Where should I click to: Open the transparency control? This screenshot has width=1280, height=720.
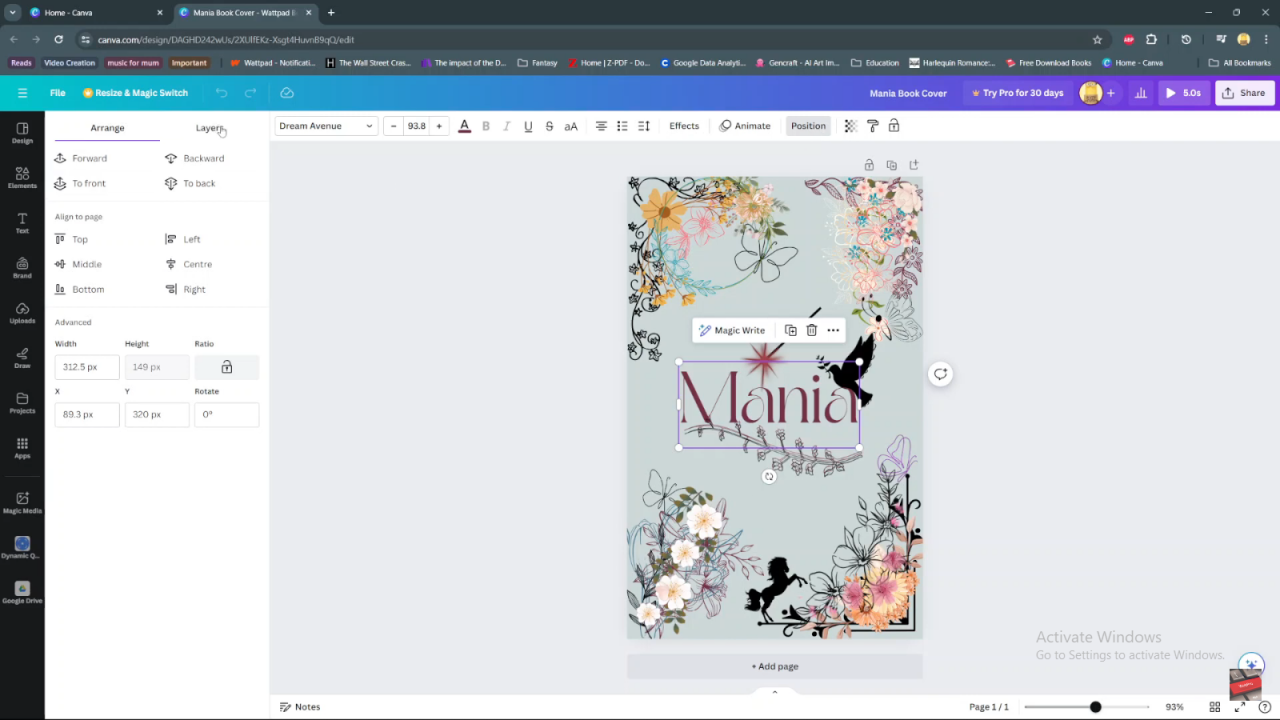coord(850,126)
